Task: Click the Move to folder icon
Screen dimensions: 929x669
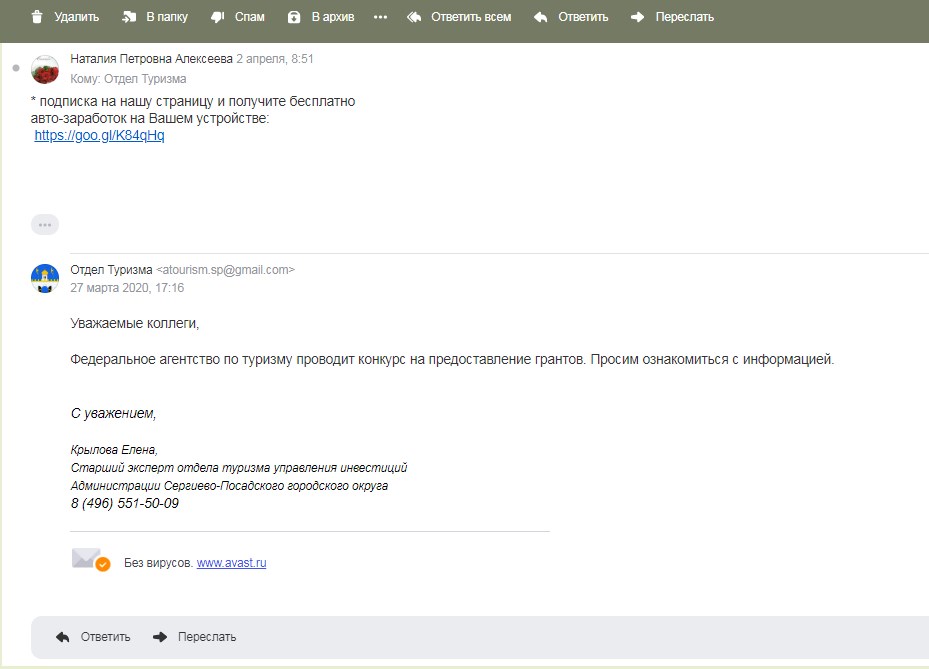Action: 129,17
